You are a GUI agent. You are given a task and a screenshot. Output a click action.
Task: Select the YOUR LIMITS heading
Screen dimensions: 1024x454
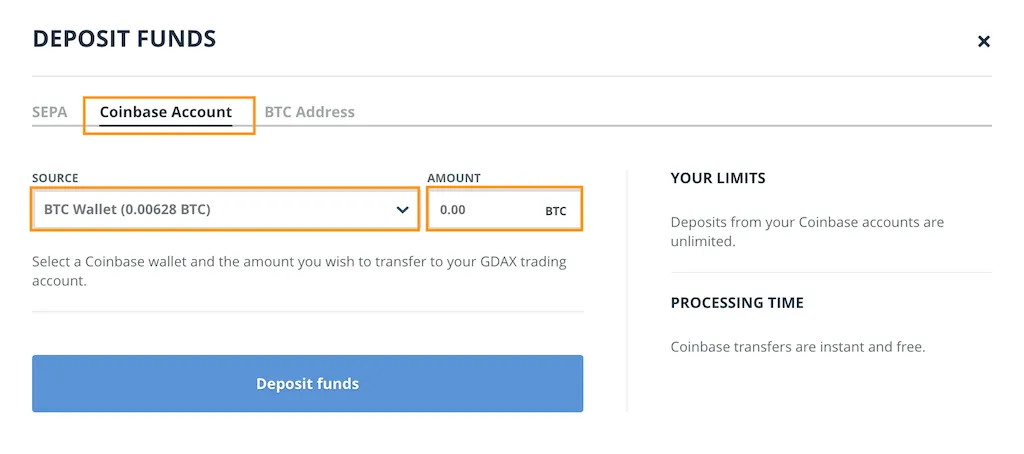pyautogui.click(x=718, y=178)
